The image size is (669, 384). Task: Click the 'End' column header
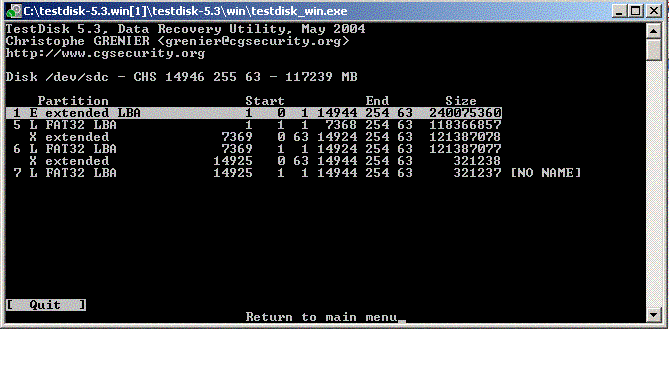point(377,101)
